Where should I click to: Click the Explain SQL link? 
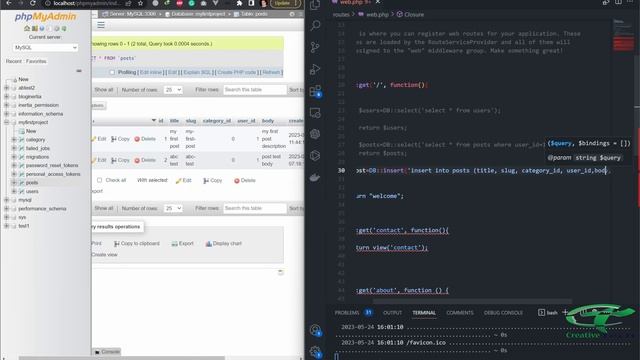click(x=197, y=72)
